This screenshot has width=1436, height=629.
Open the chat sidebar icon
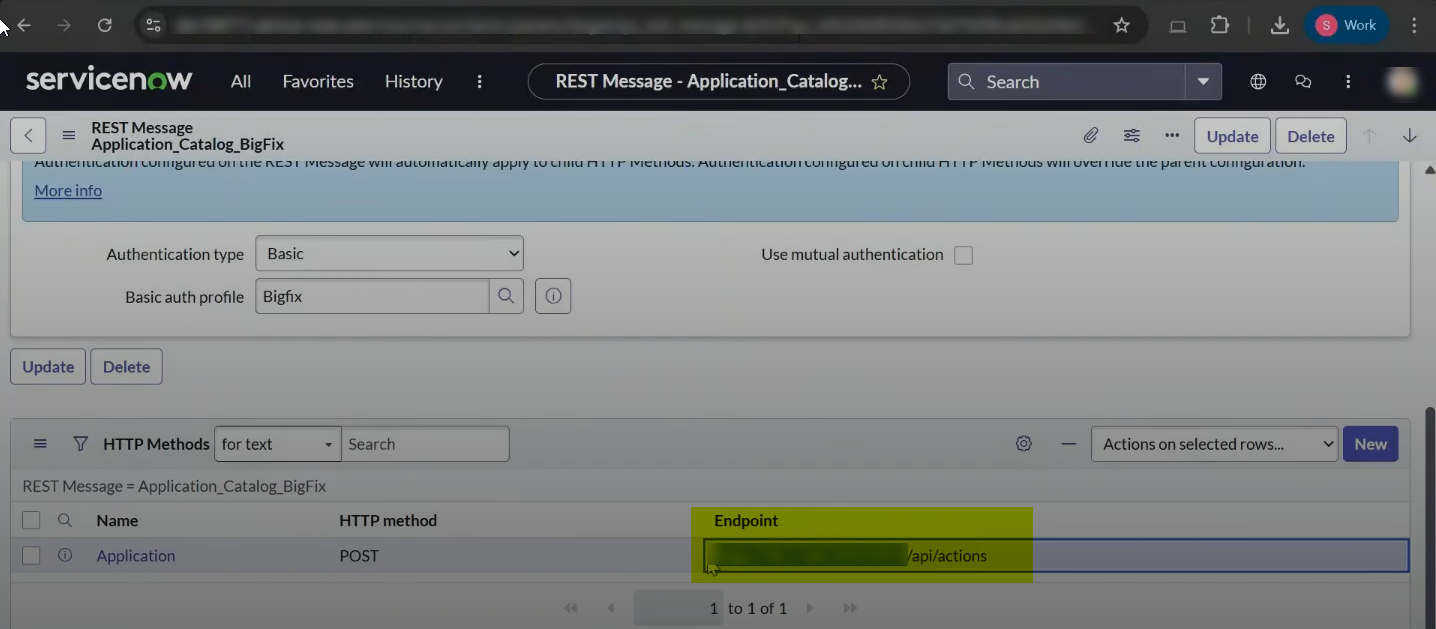click(1303, 82)
